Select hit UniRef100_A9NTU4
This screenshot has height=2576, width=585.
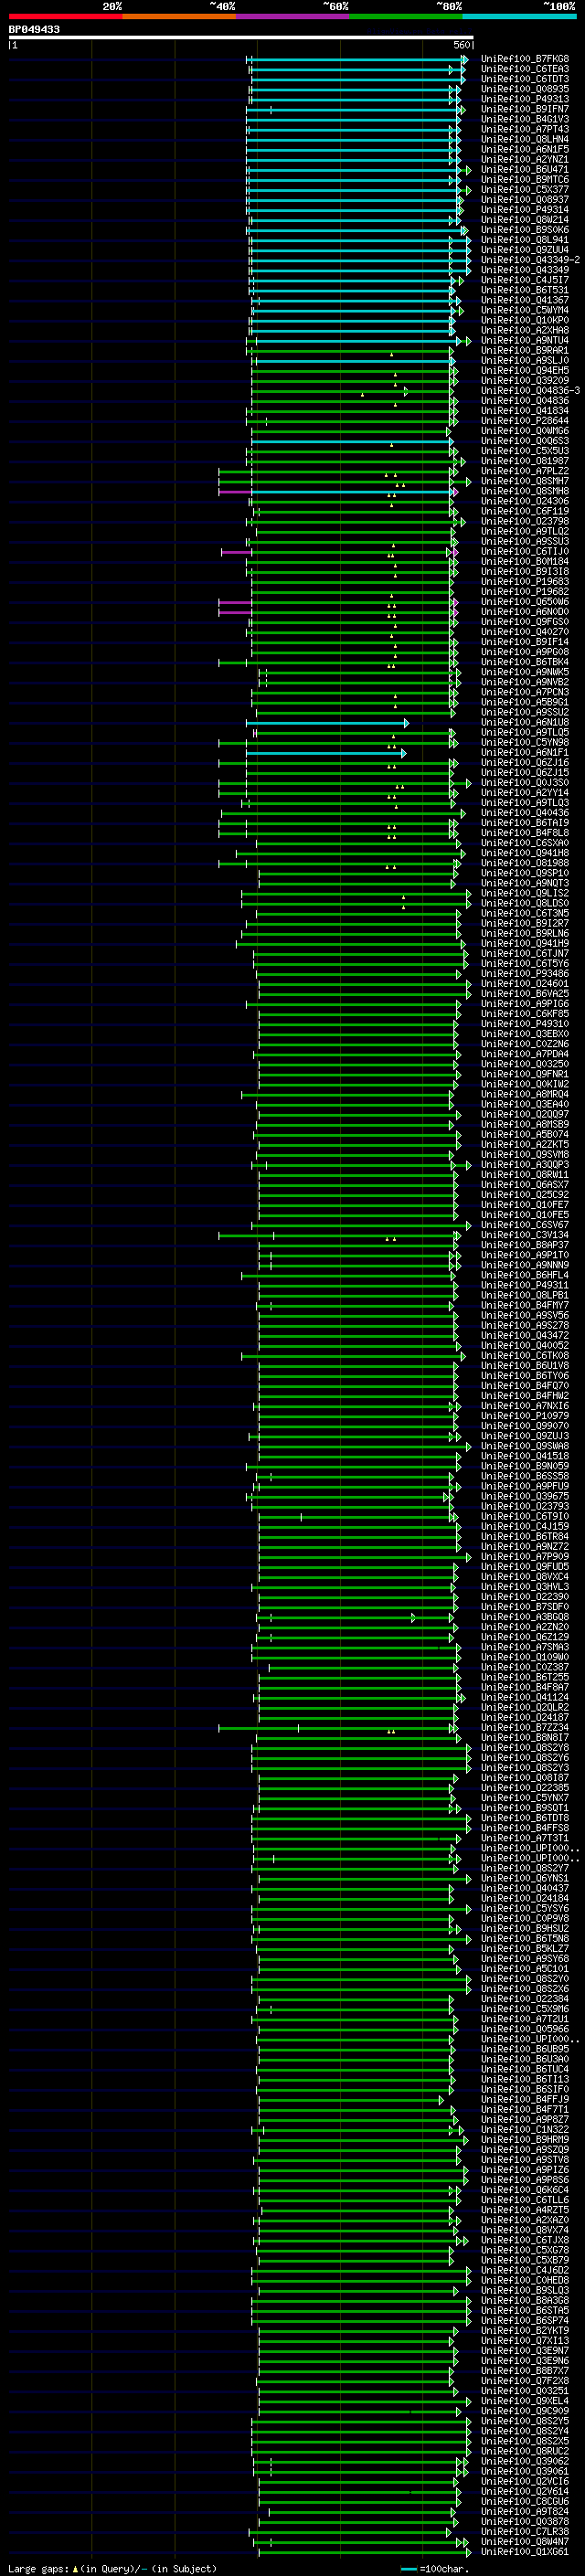[x=525, y=340]
